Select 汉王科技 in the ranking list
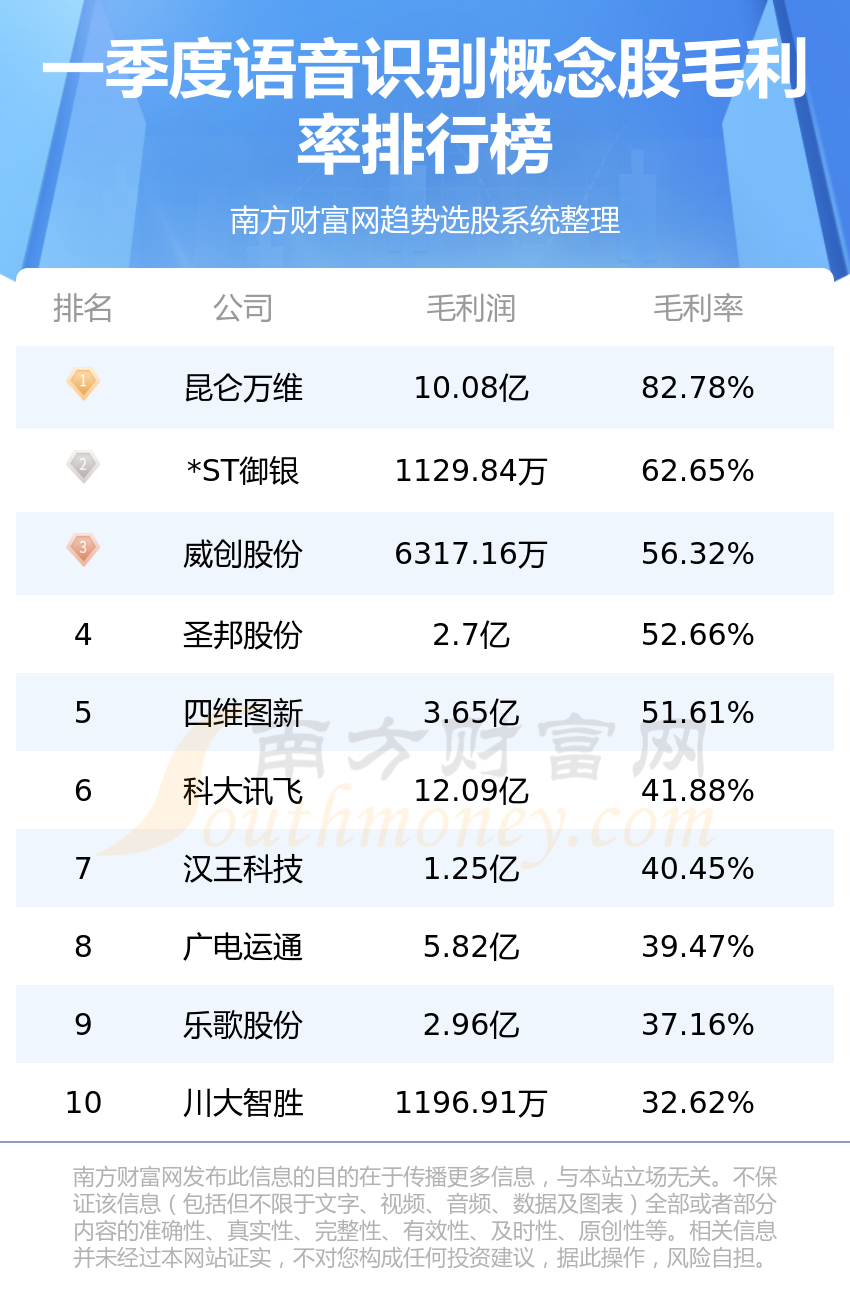This screenshot has width=850, height=1300. coord(243,869)
